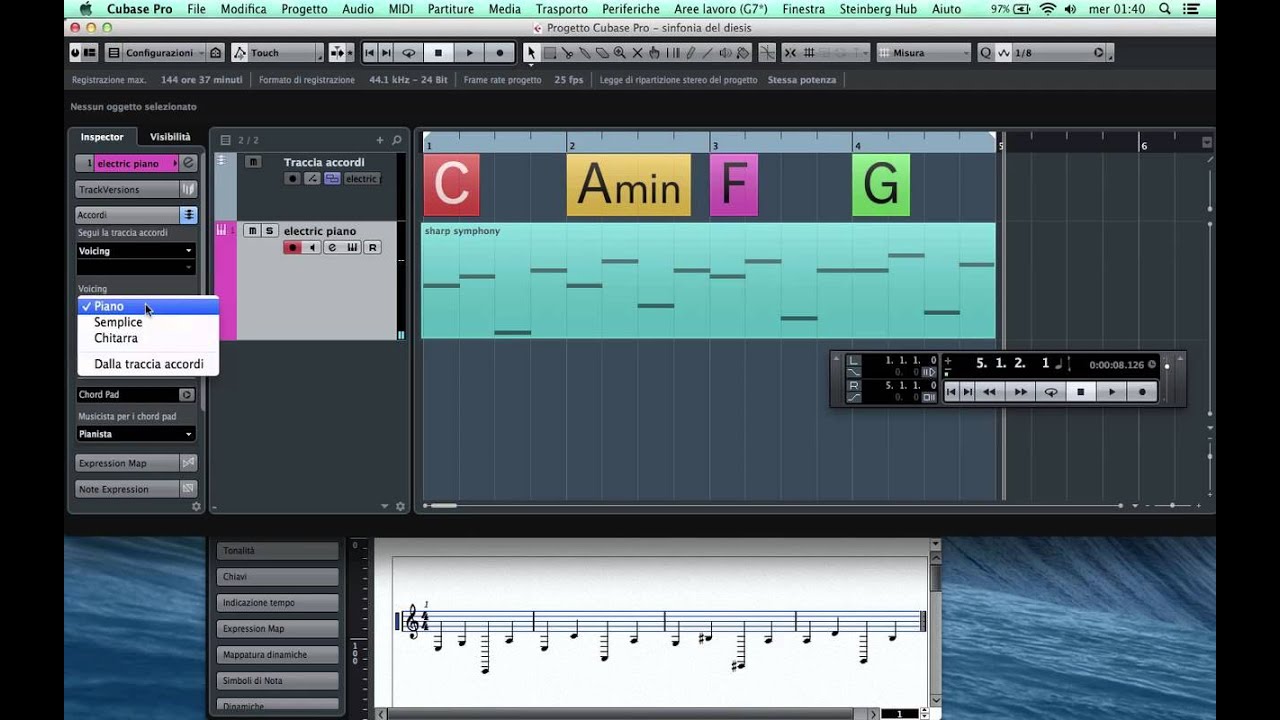Go to right locator (R) in transport panel
Screen dimensions: 1280x720
pyautogui.click(x=854, y=385)
